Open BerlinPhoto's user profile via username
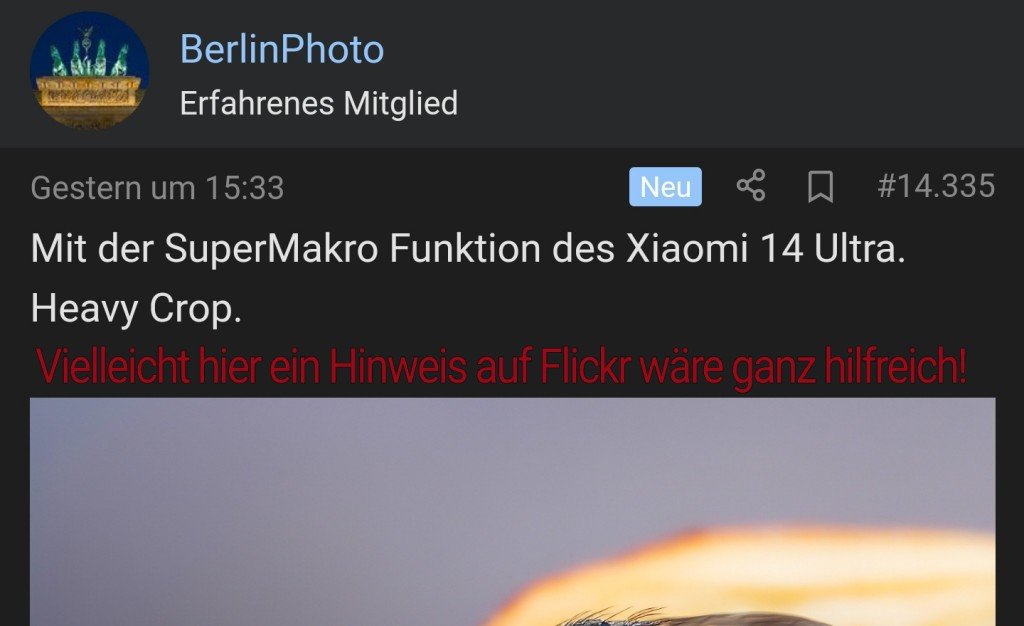 pyautogui.click(x=282, y=49)
